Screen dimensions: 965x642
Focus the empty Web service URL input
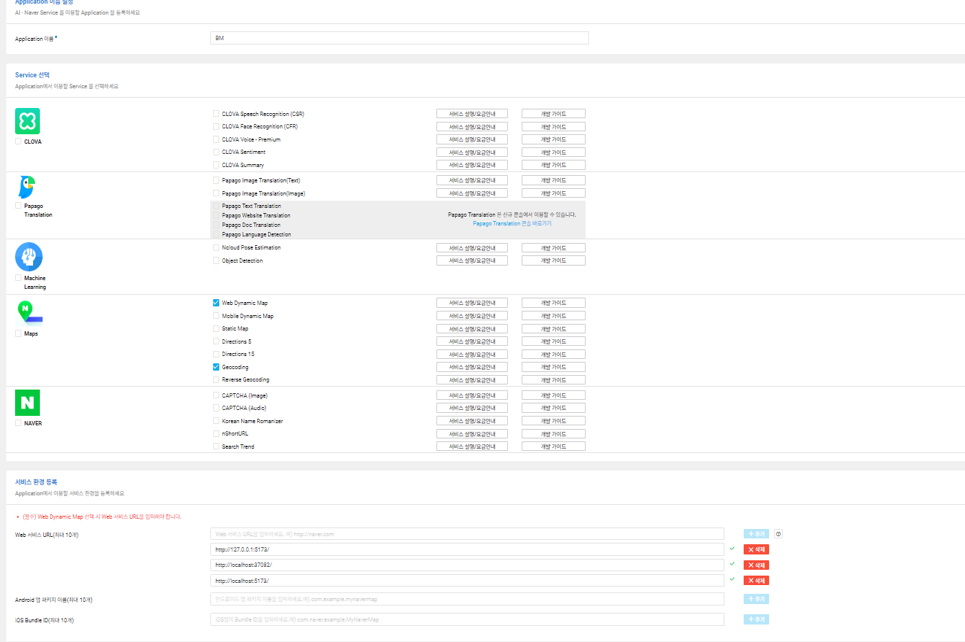pos(467,534)
